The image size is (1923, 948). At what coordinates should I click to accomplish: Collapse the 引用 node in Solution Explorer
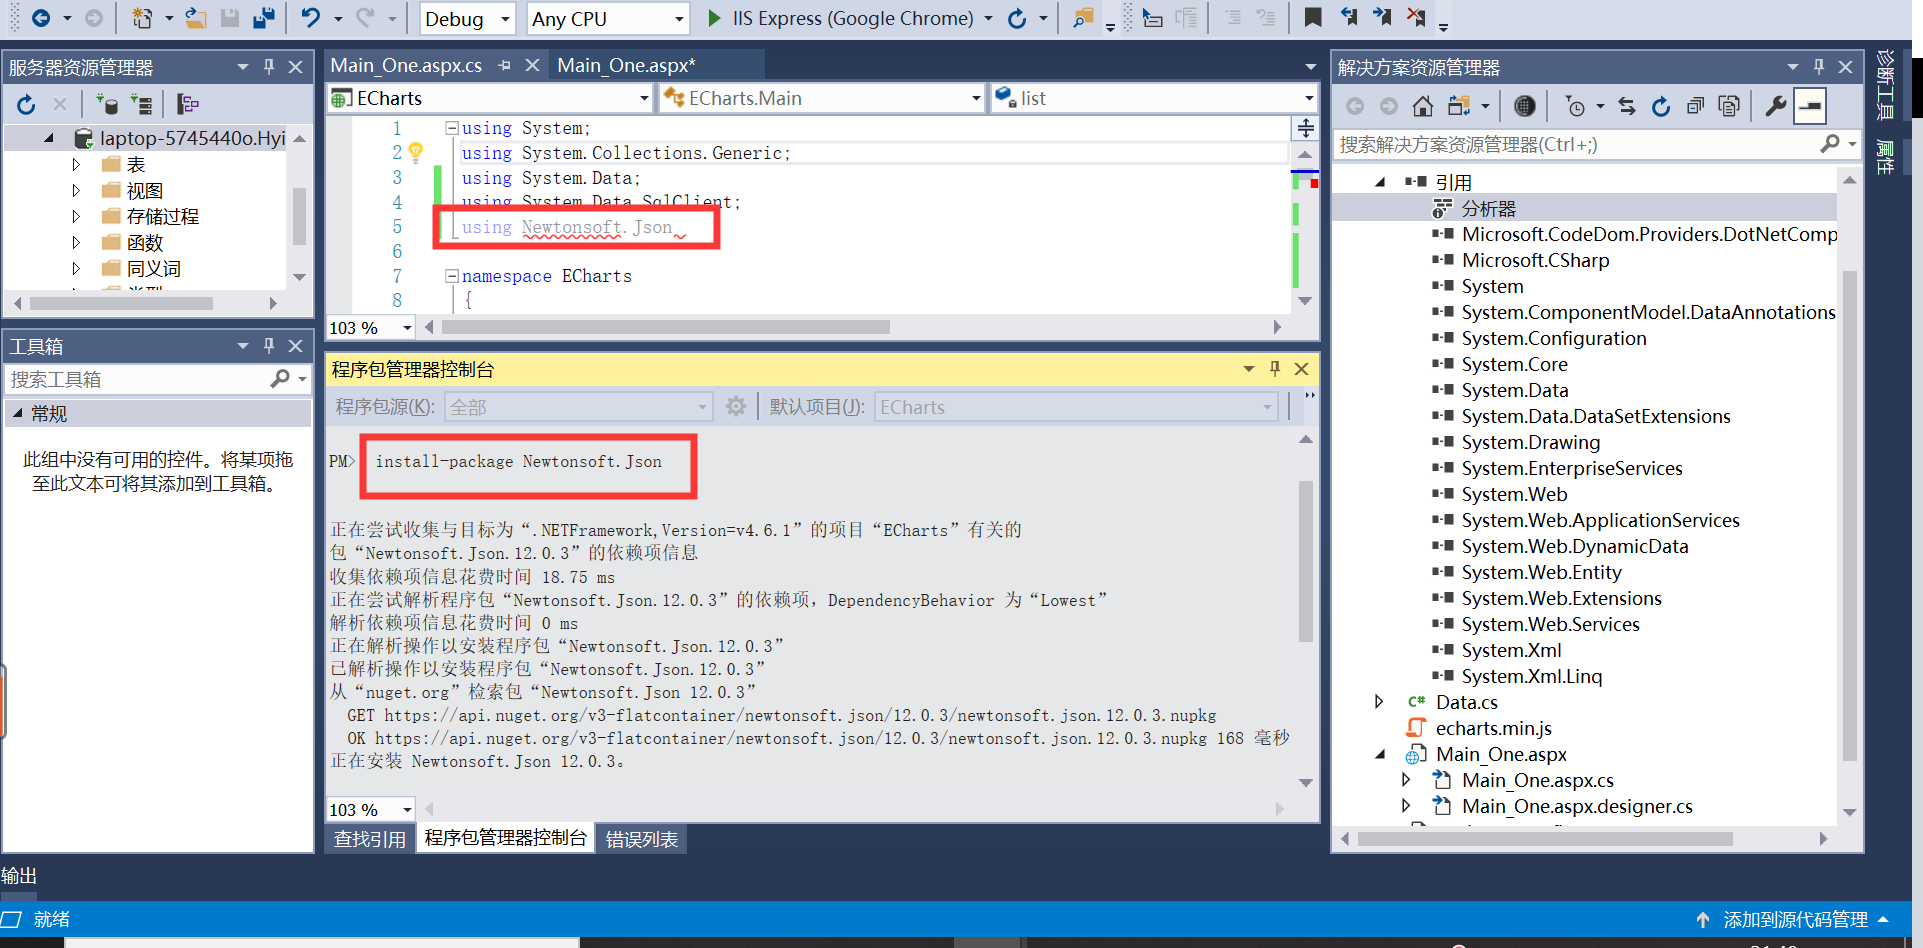tap(1381, 181)
